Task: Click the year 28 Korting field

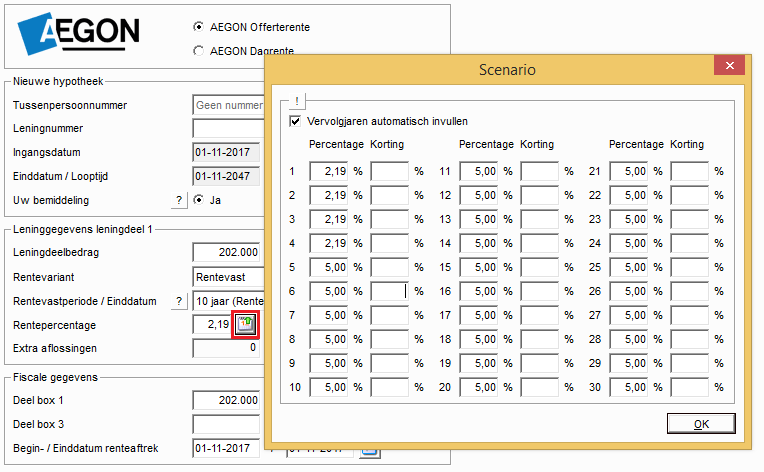Action: tap(689, 339)
